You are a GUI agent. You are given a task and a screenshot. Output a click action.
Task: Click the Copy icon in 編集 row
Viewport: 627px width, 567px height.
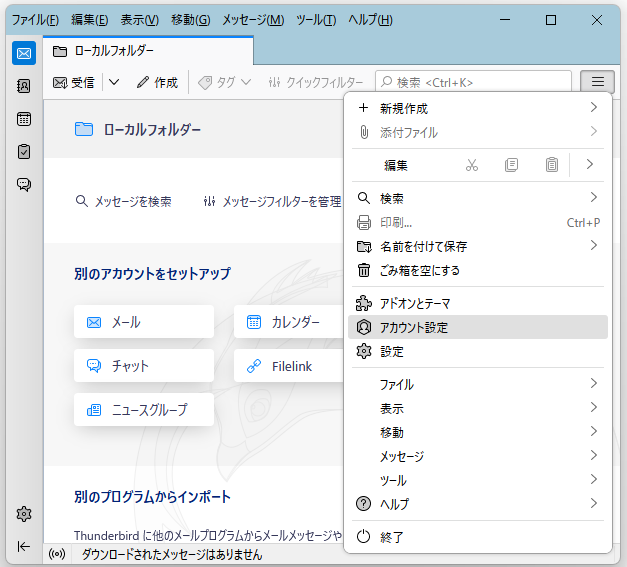511,165
